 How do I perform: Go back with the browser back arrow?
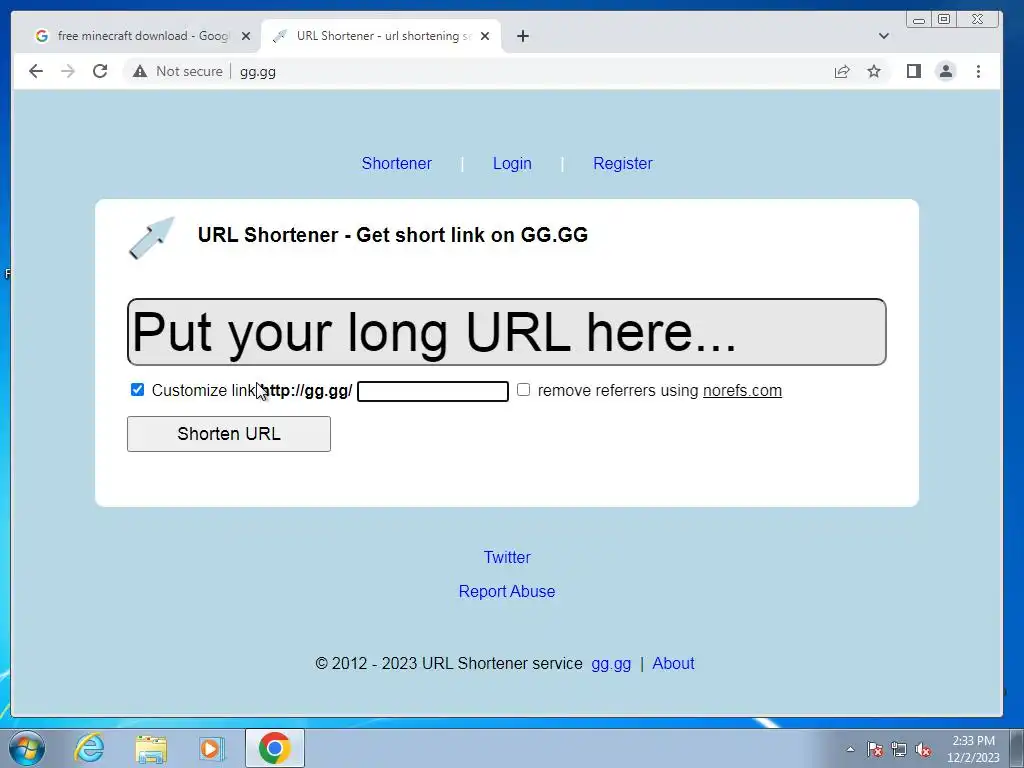[36, 71]
